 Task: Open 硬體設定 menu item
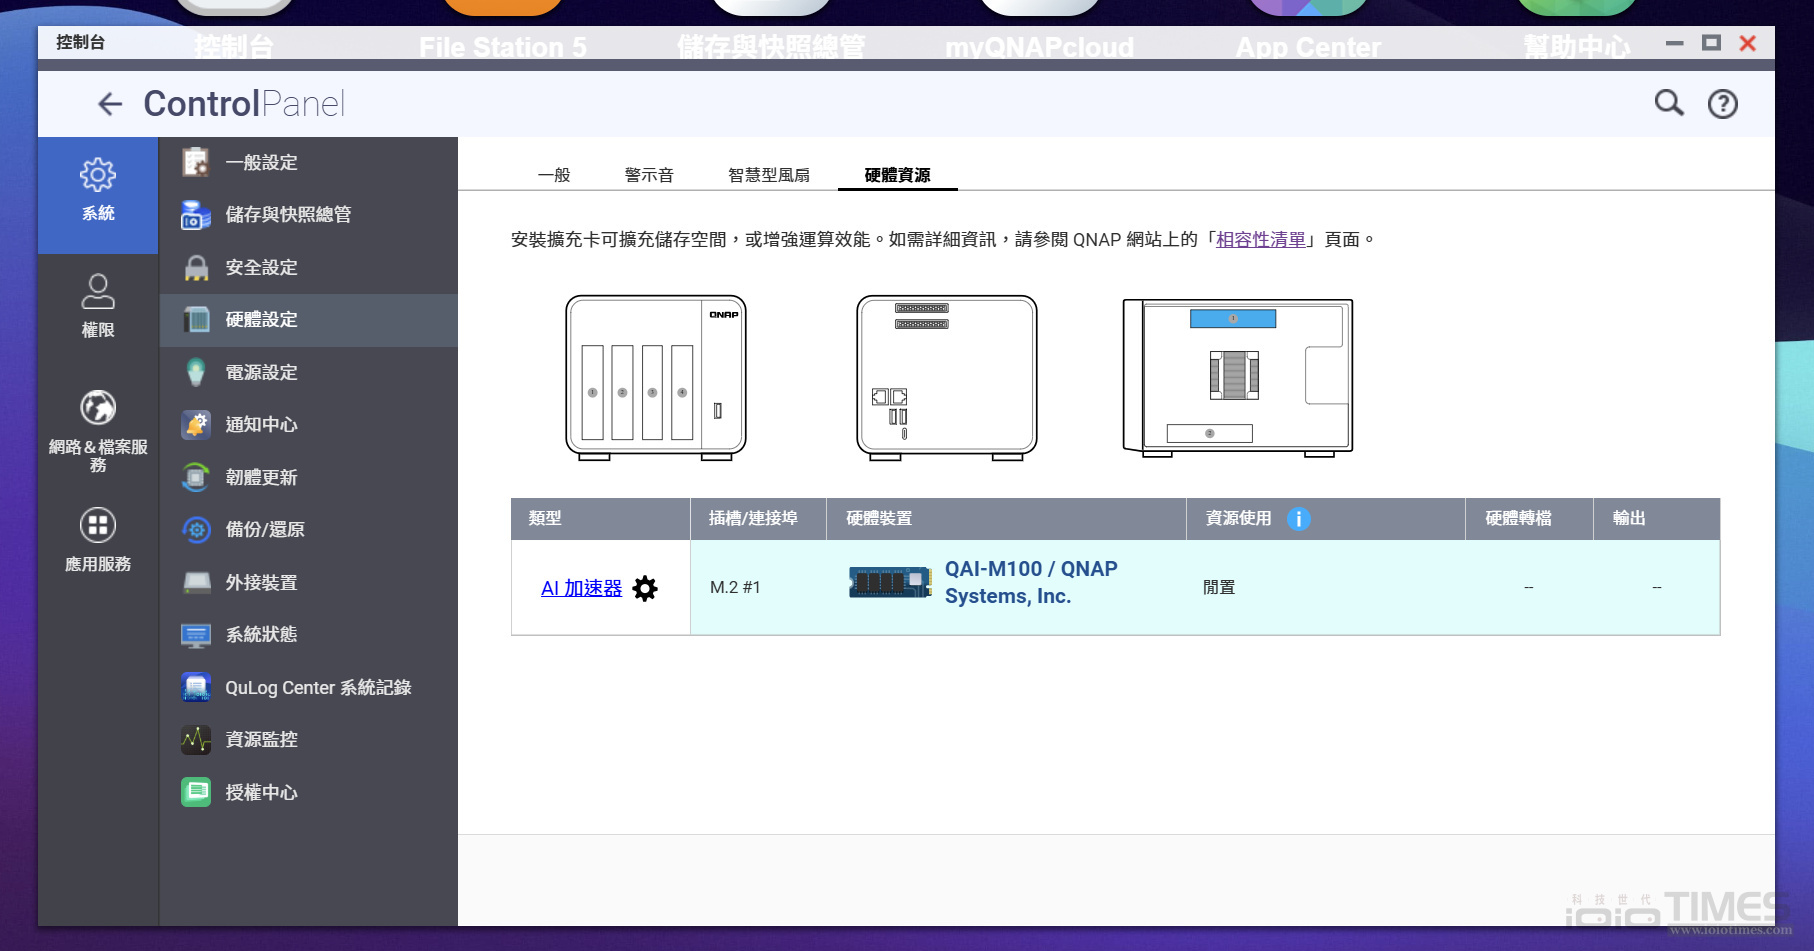(309, 320)
